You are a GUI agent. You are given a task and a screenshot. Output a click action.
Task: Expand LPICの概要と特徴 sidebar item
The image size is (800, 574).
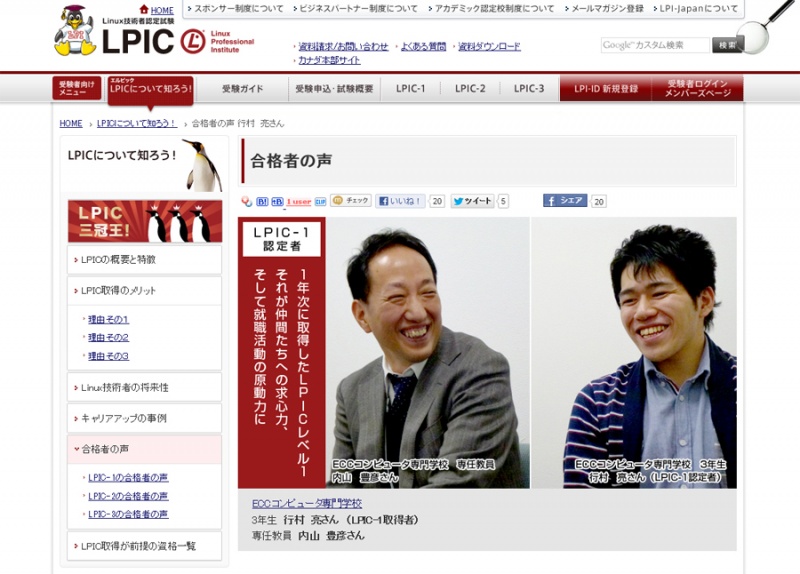click(144, 260)
